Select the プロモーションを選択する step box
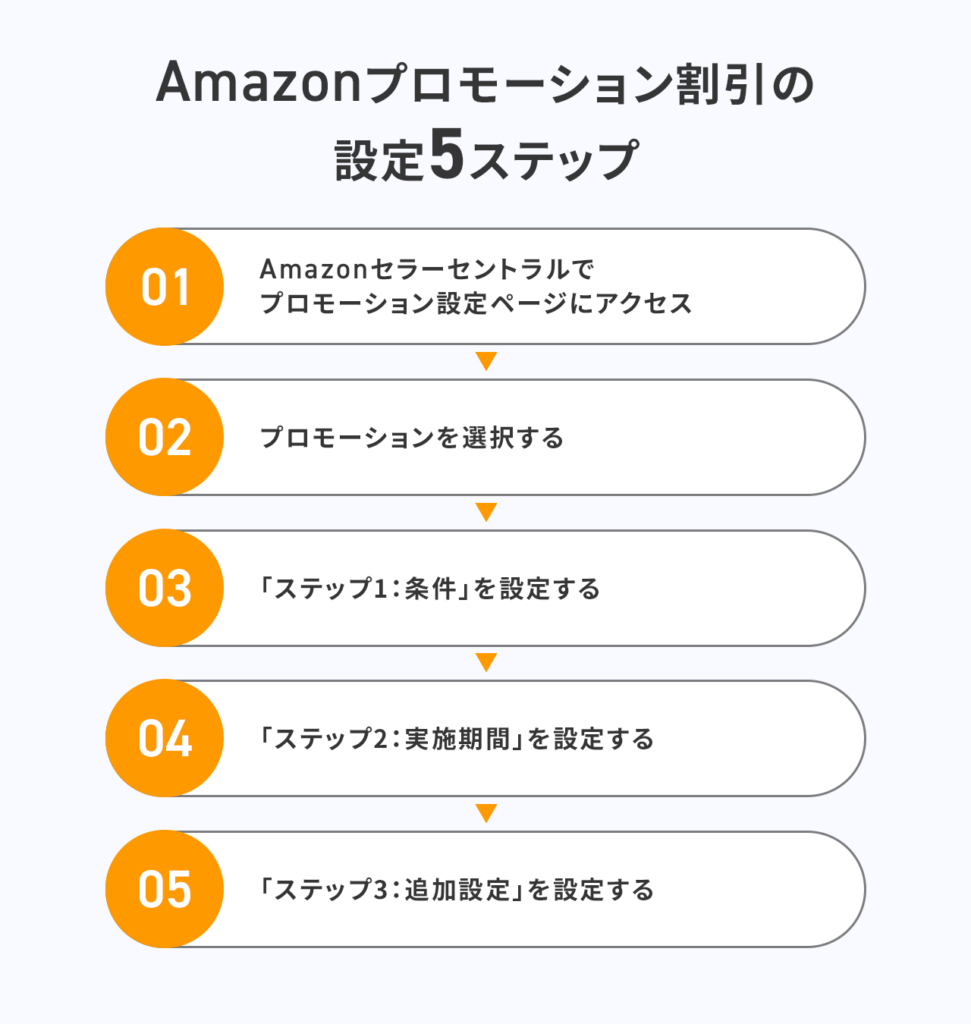The height and width of the screenshot is (1024, 971). pos(485,437)
